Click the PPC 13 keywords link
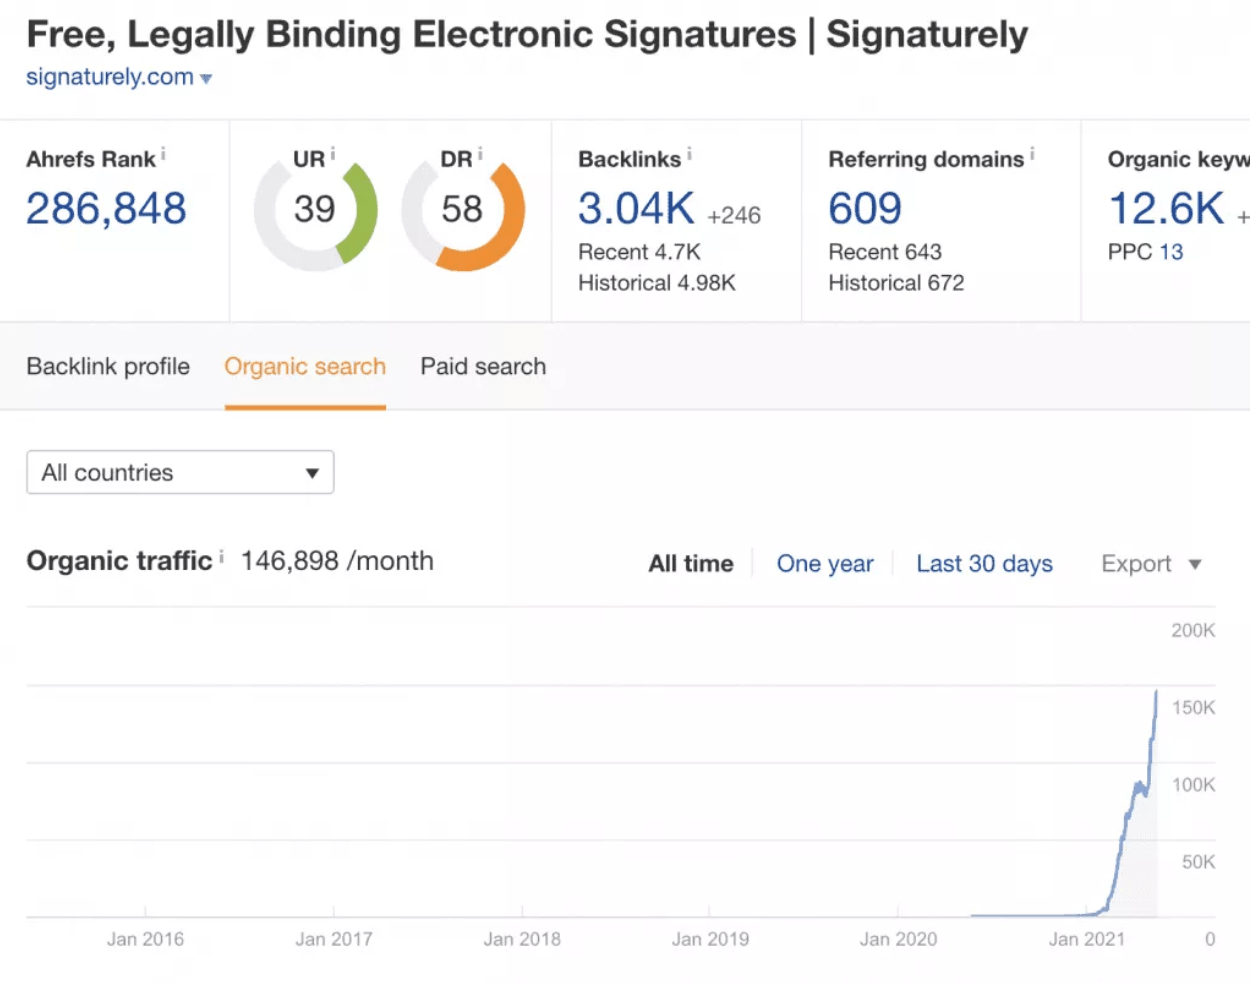This screenshot has height=983, width=1250. pyautogui.click(x=1171, y=252)
